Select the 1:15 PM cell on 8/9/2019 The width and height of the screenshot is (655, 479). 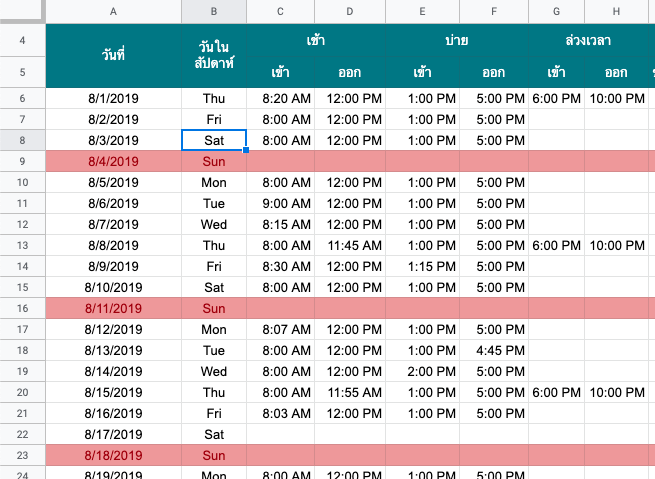tap(422, 266)
